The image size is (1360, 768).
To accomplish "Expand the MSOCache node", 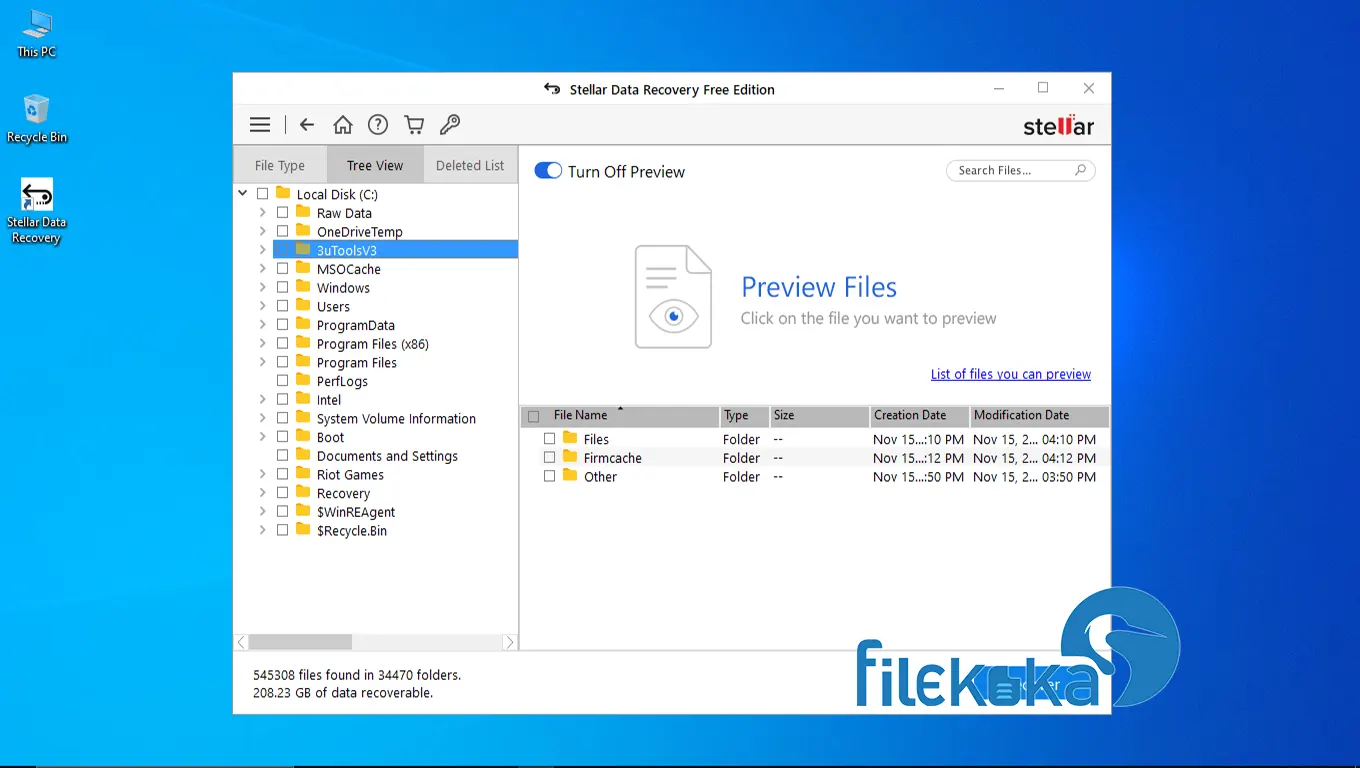I will click(x=262, y=269).
